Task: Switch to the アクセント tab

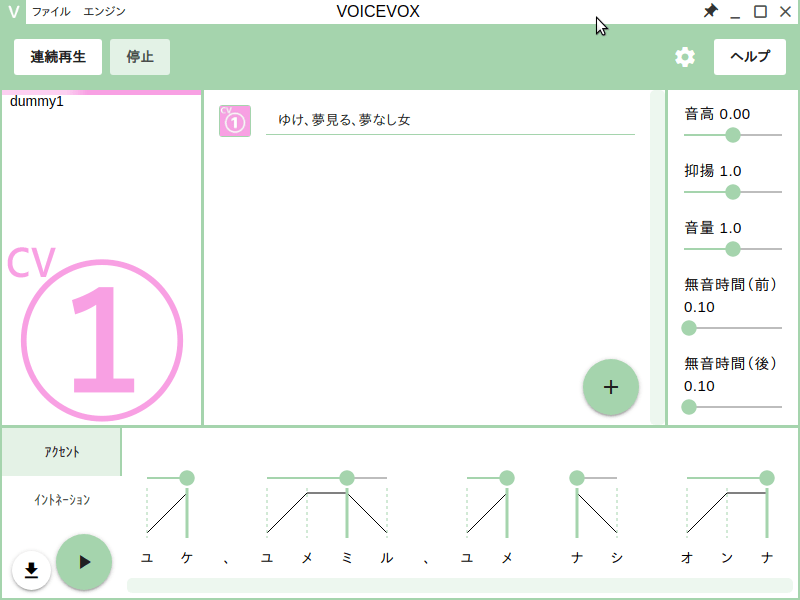Action: [x=61, y=452]
